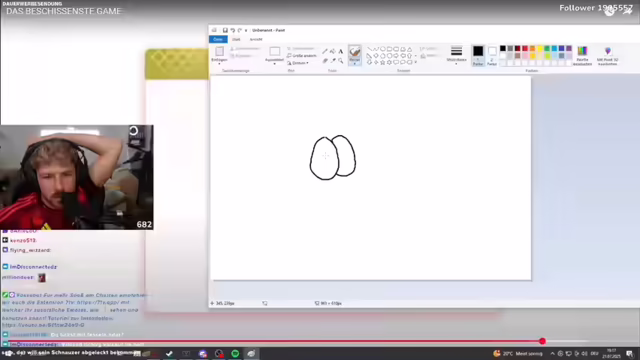This screenshot has width=640, height=360.
Task: Switch to the Ansicht ribbon tab
Action: click(x=256, y=39)
